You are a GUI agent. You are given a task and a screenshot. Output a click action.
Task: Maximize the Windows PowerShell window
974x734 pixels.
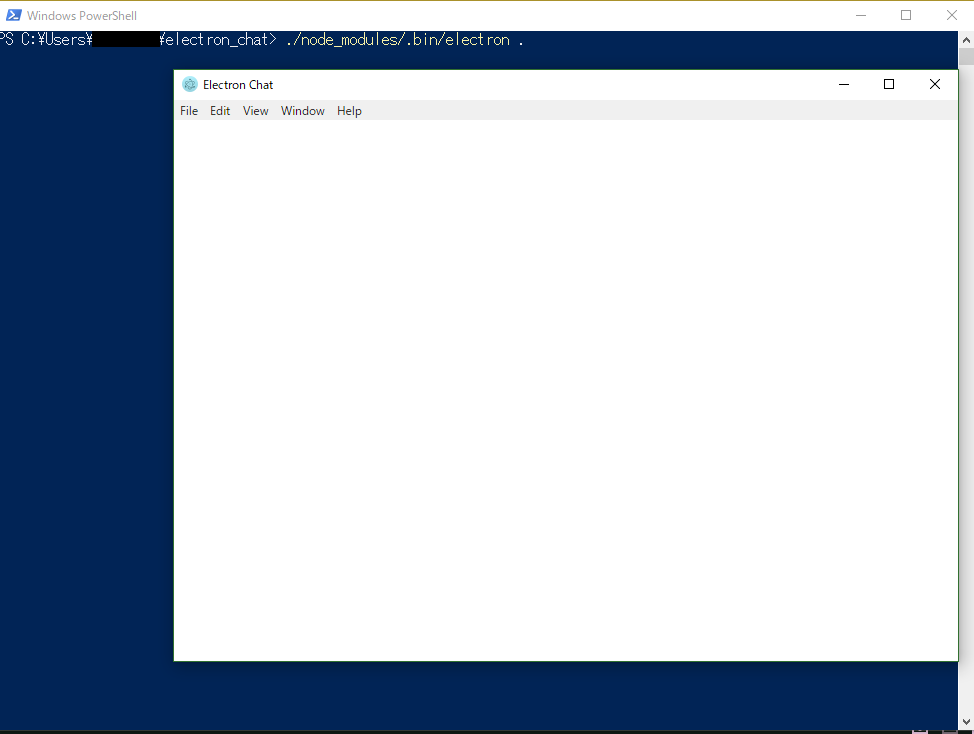click(x=906, y=15)
